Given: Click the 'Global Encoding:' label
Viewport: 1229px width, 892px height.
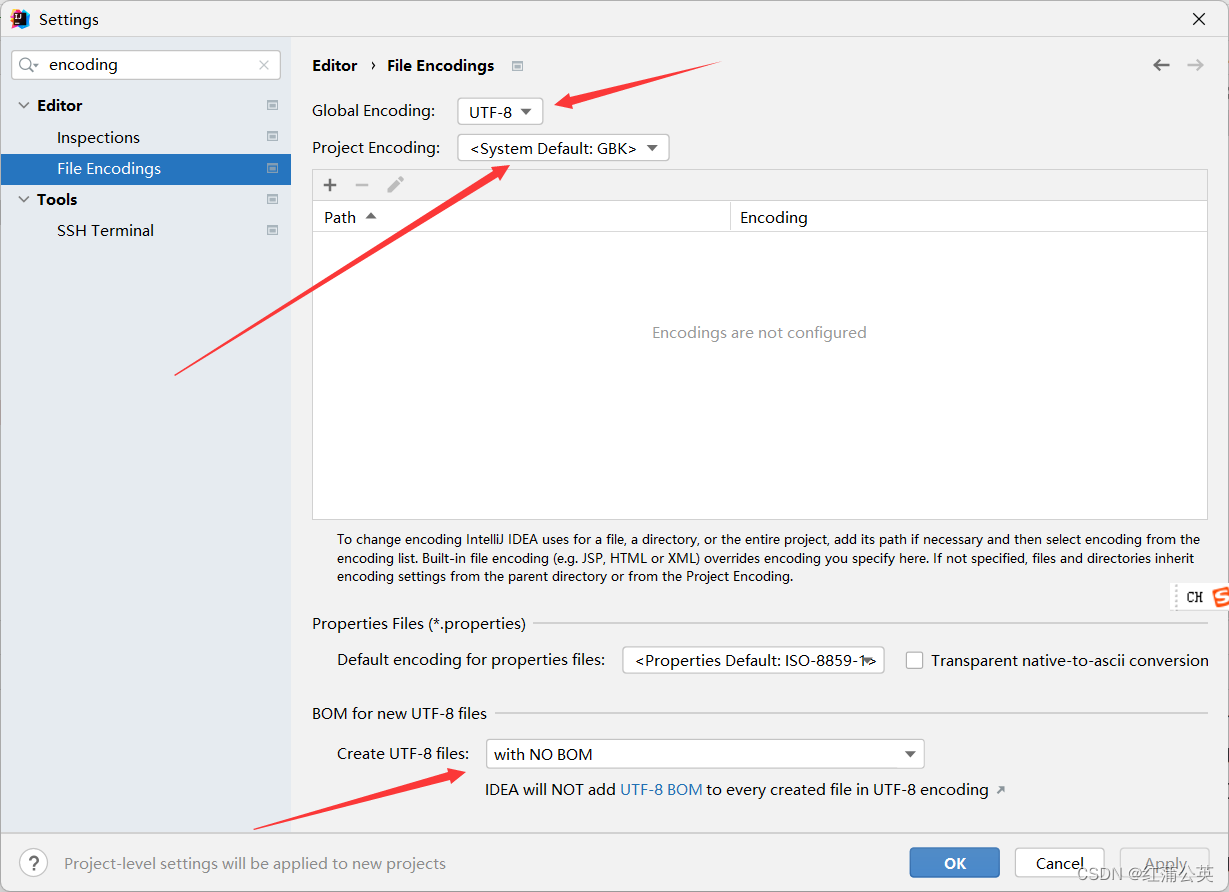Looking at the screenshot, I should pyautogui.click(x=373, y=111).
